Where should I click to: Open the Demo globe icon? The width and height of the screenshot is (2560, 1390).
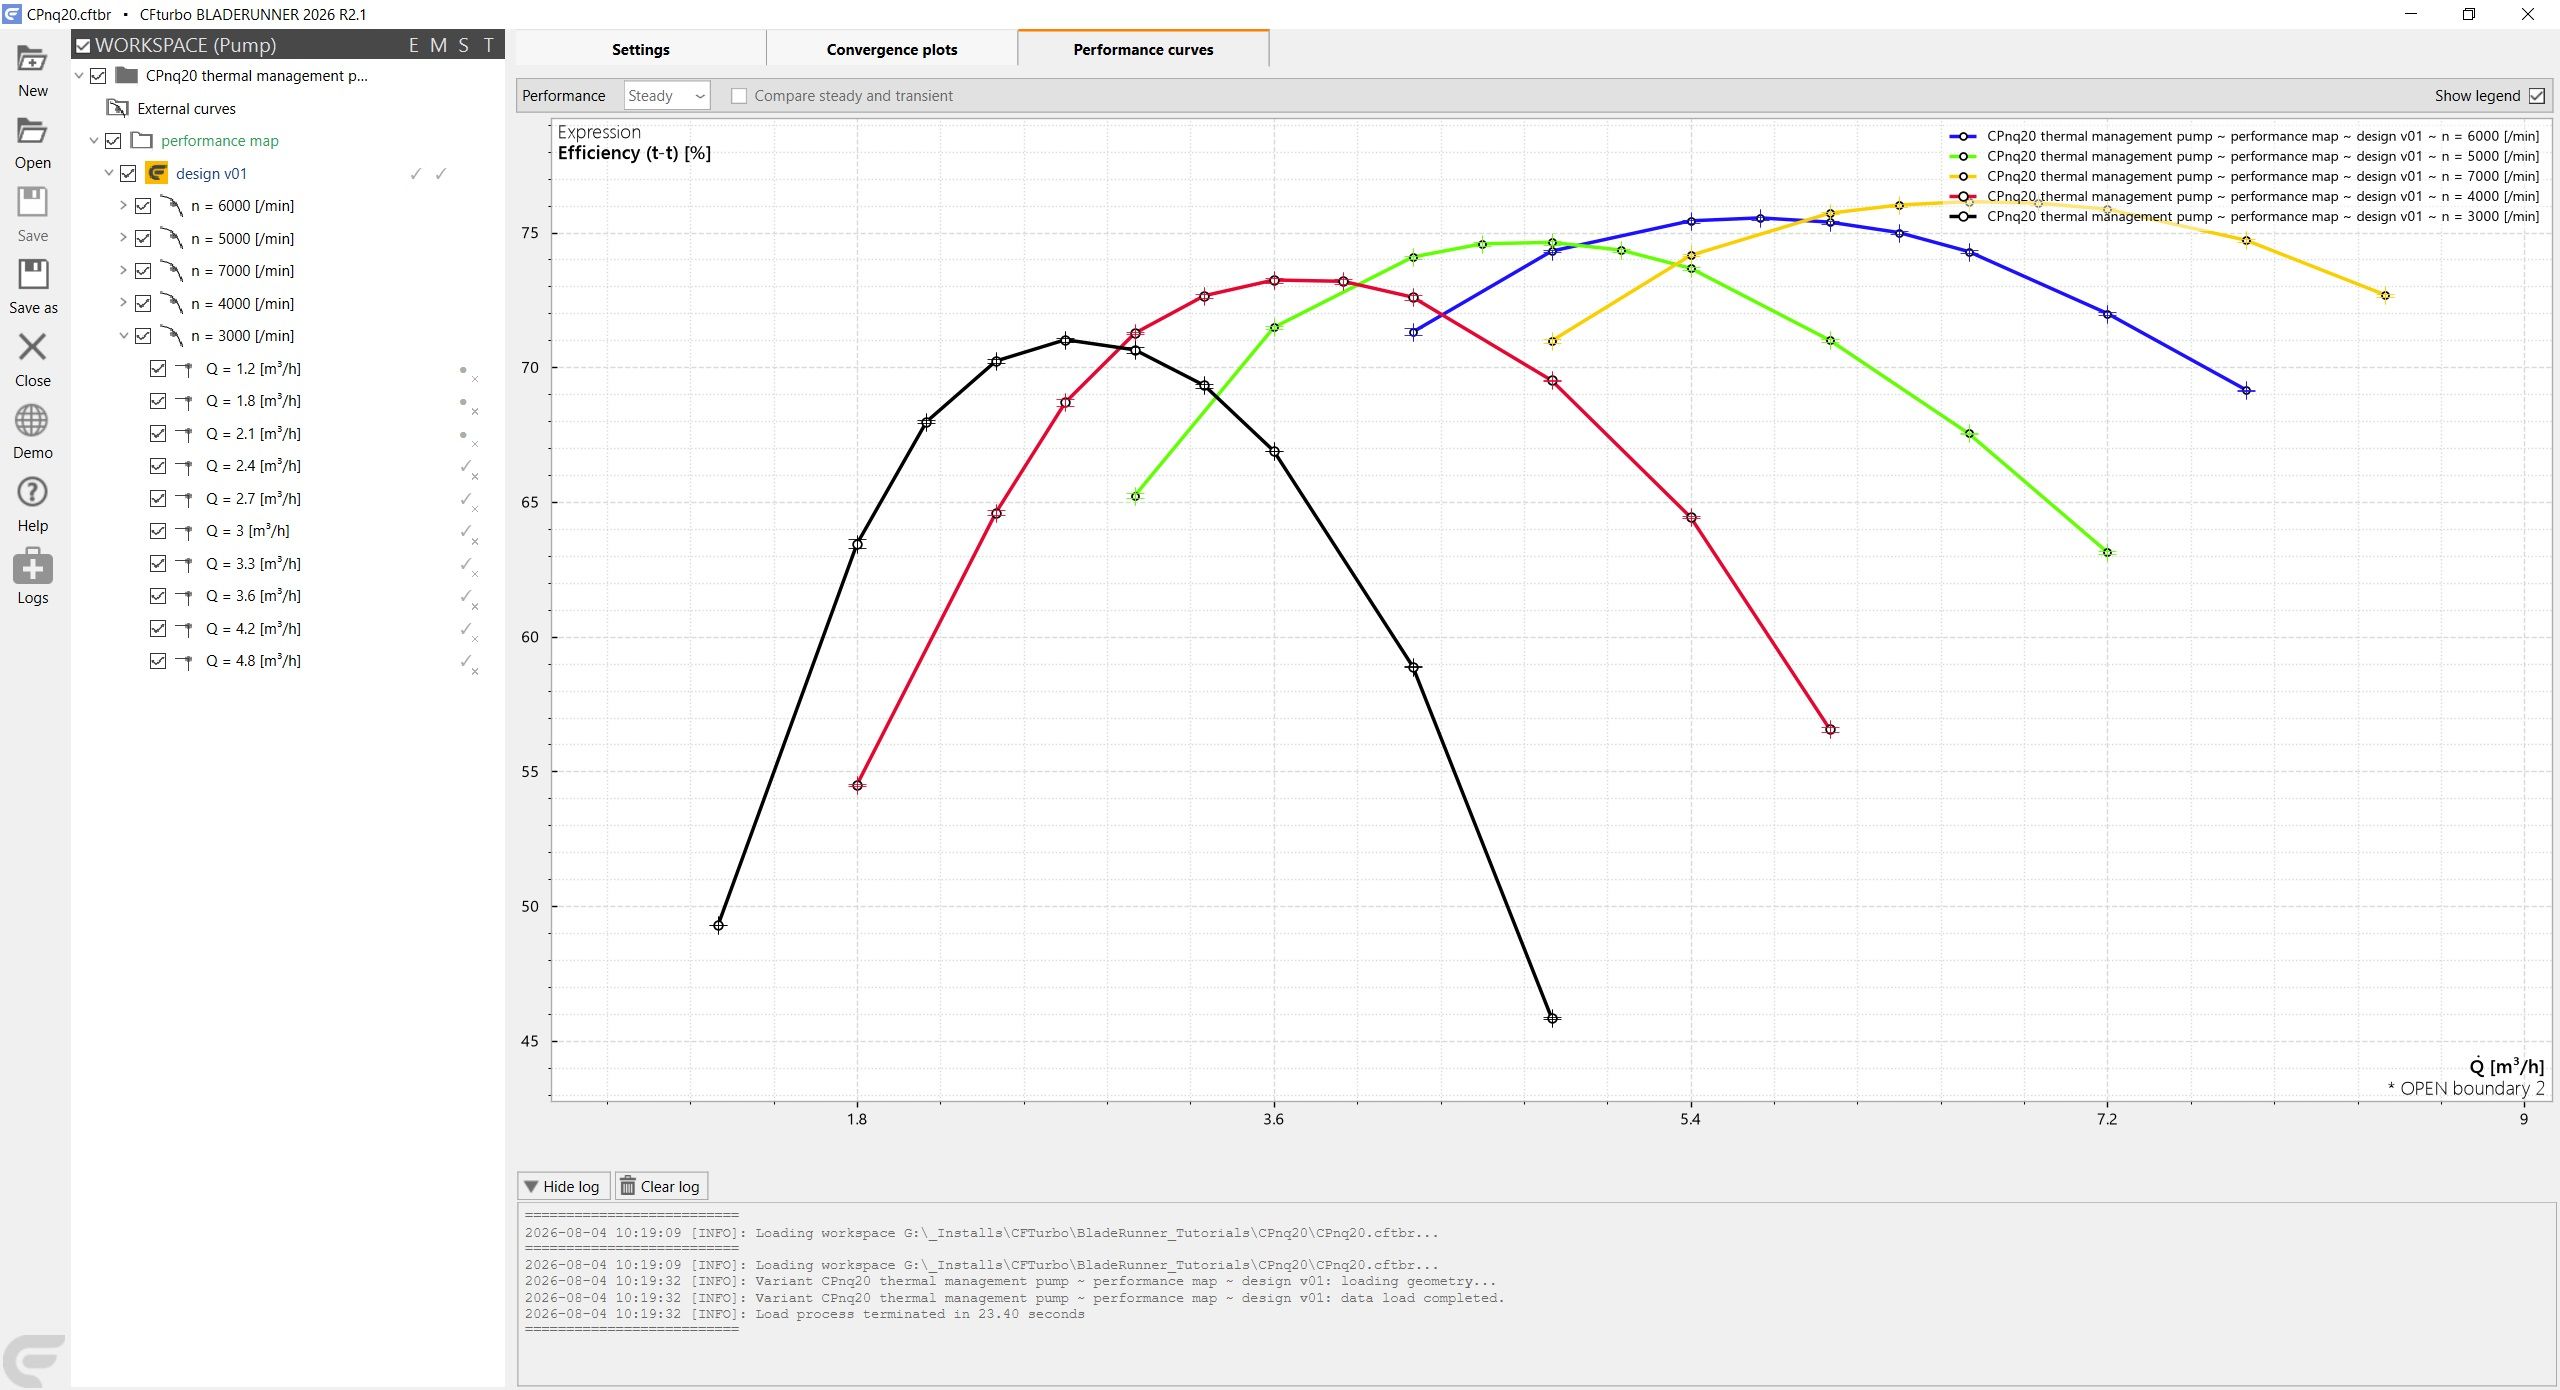coord(32,420)
